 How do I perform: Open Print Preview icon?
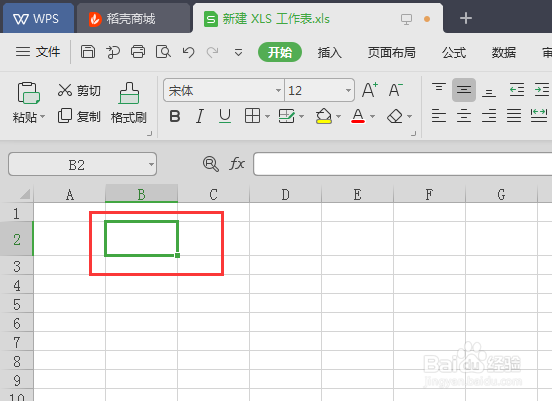click(163, 52)
